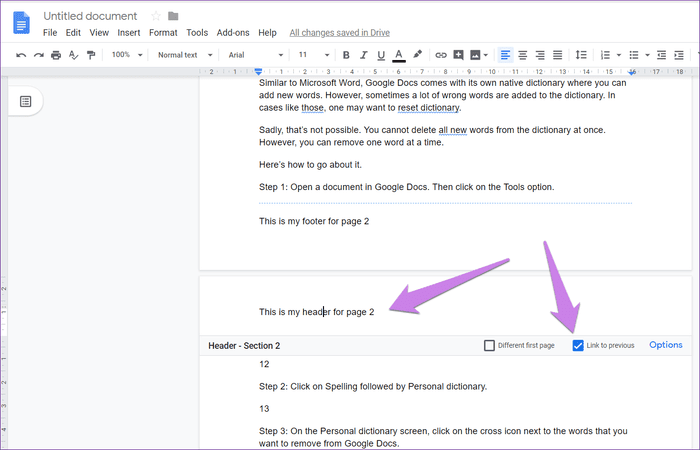Open the File menu
This screenshot has height=450, width=700.
50,33
